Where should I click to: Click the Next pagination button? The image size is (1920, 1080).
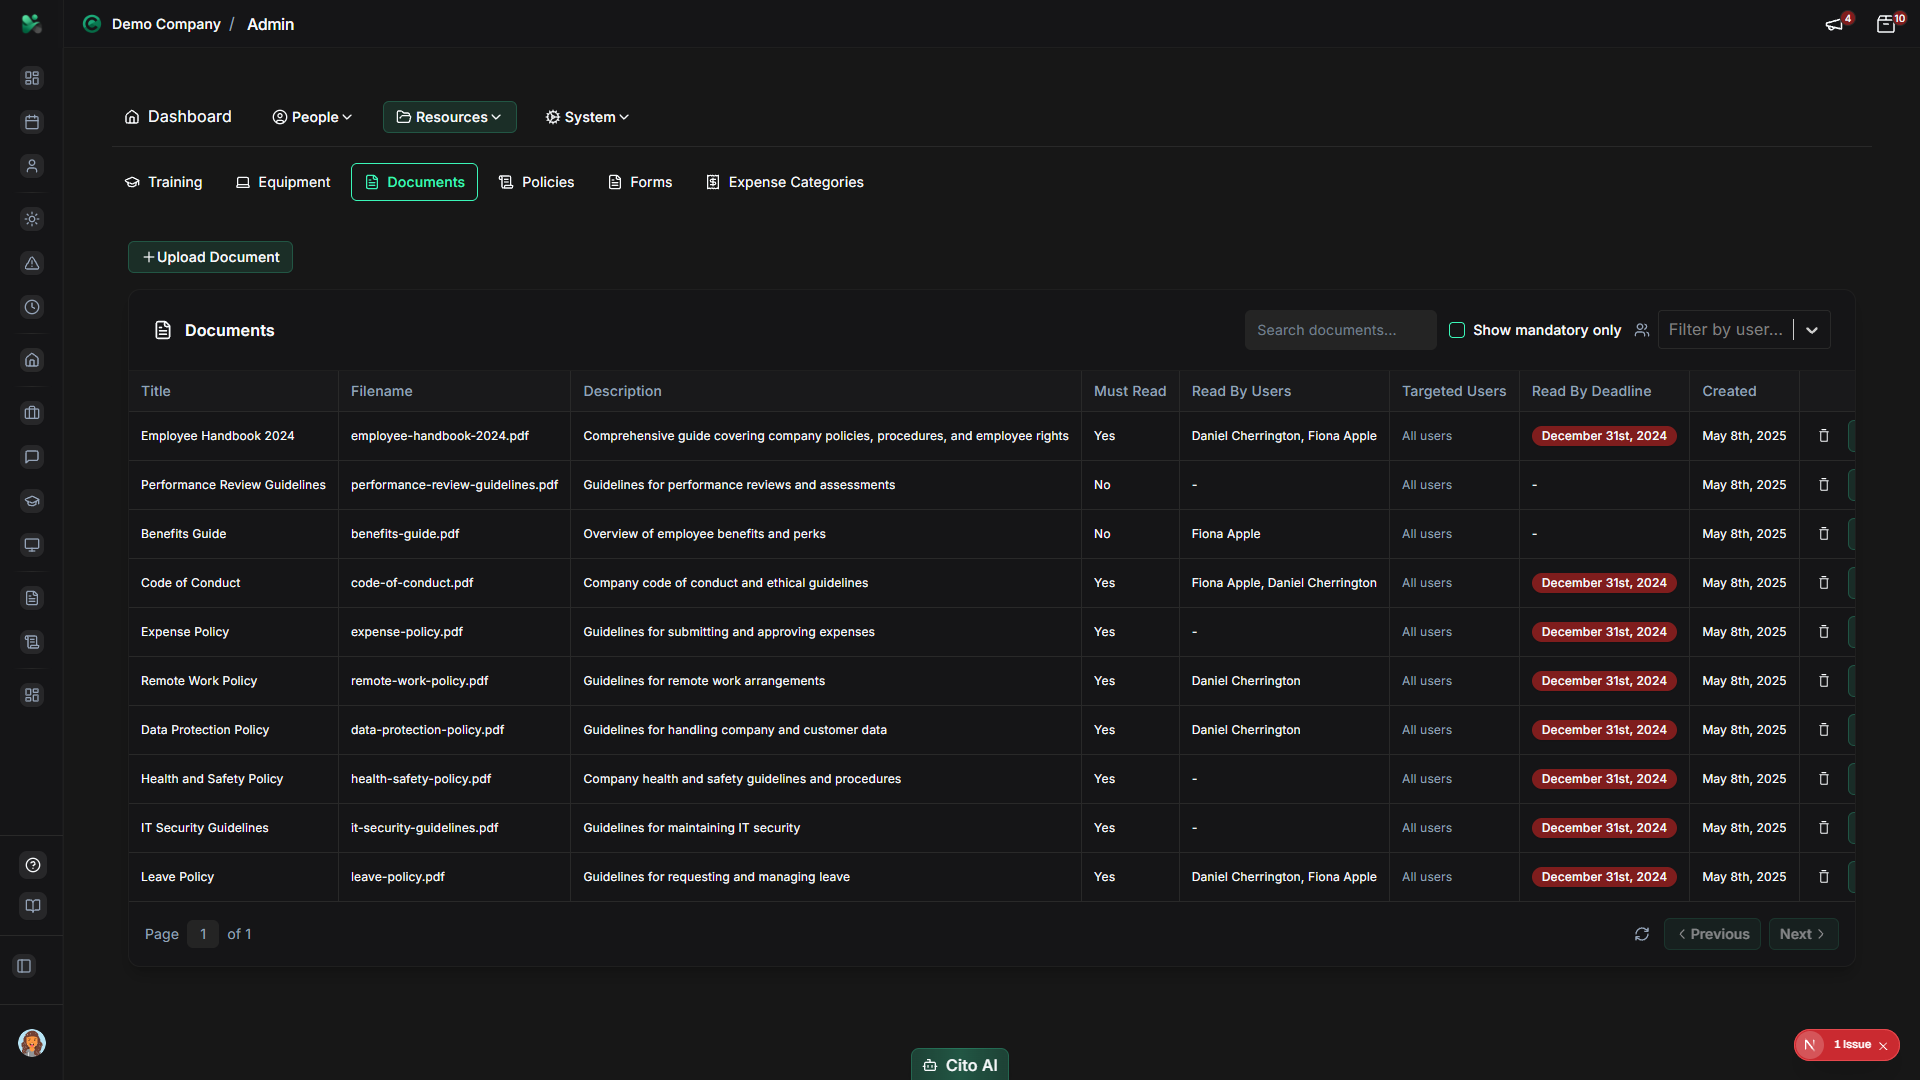(1803, 934)
